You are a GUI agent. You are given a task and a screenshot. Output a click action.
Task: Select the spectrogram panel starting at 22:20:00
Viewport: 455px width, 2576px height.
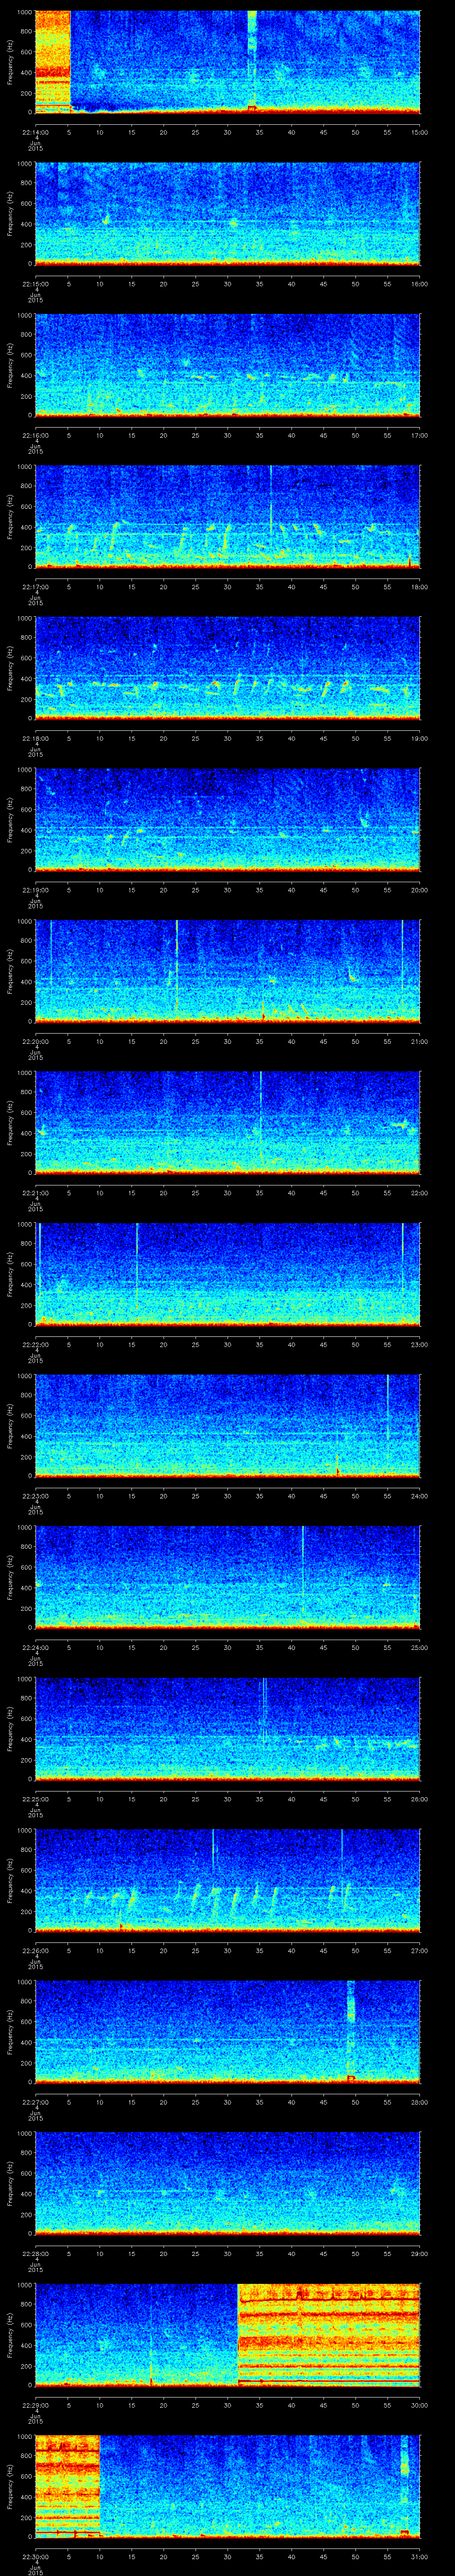coord(228,971)
